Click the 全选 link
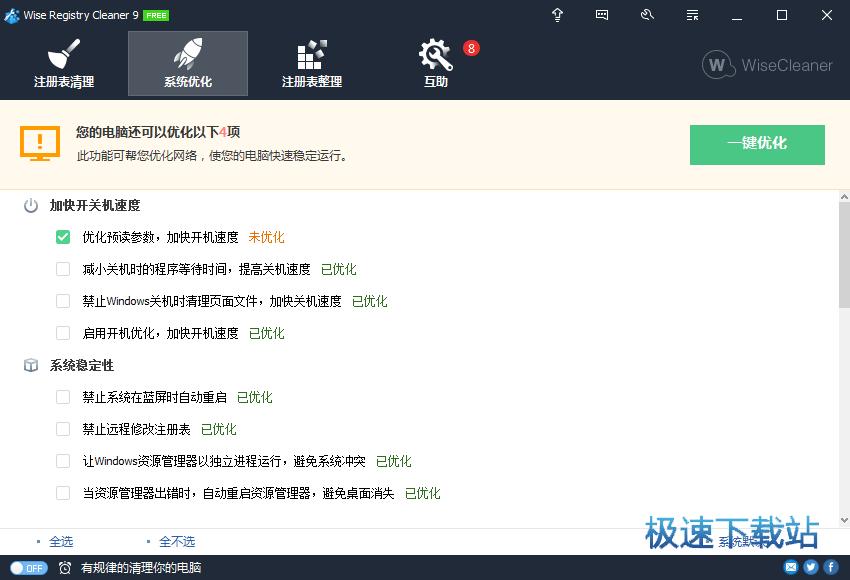This screenshot has width=850, height=580. click(x=61, y=541)
